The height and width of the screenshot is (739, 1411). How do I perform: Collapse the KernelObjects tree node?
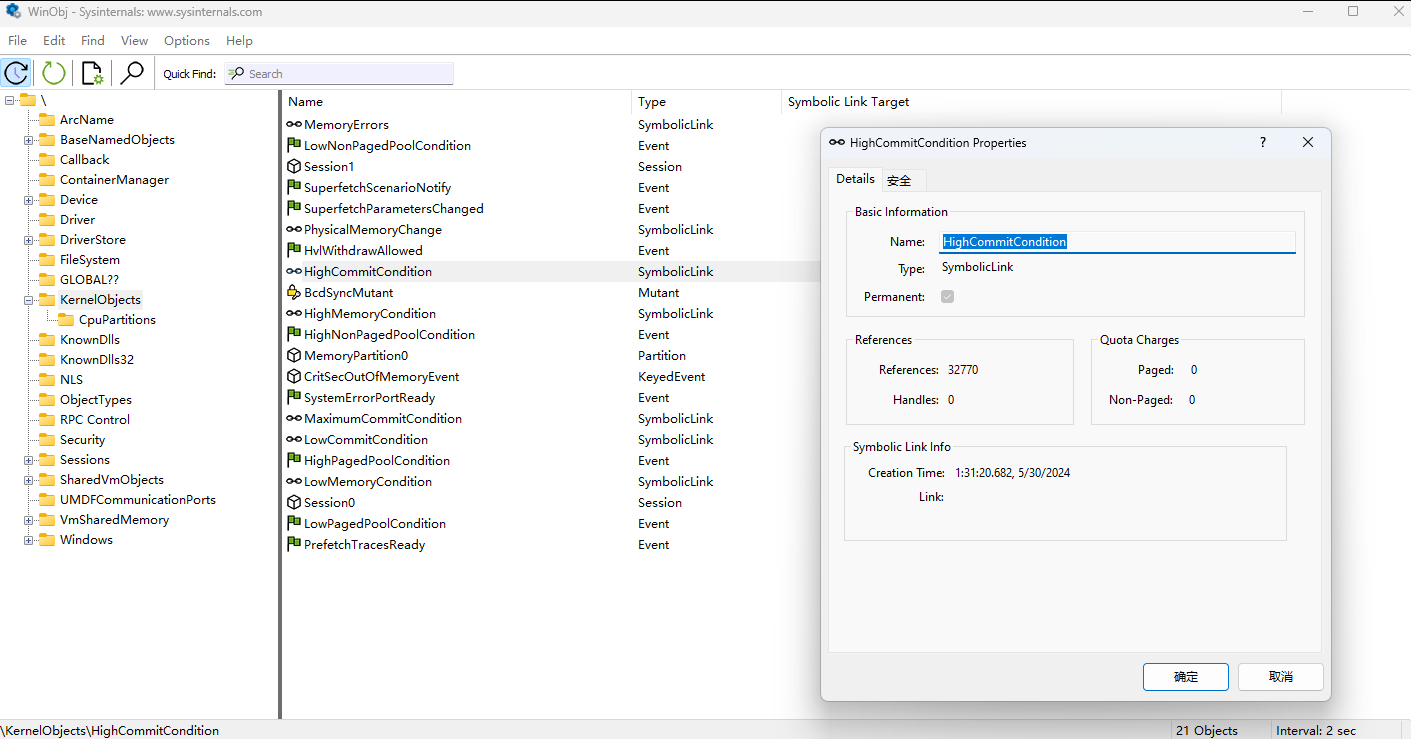[x=29, y=300]
